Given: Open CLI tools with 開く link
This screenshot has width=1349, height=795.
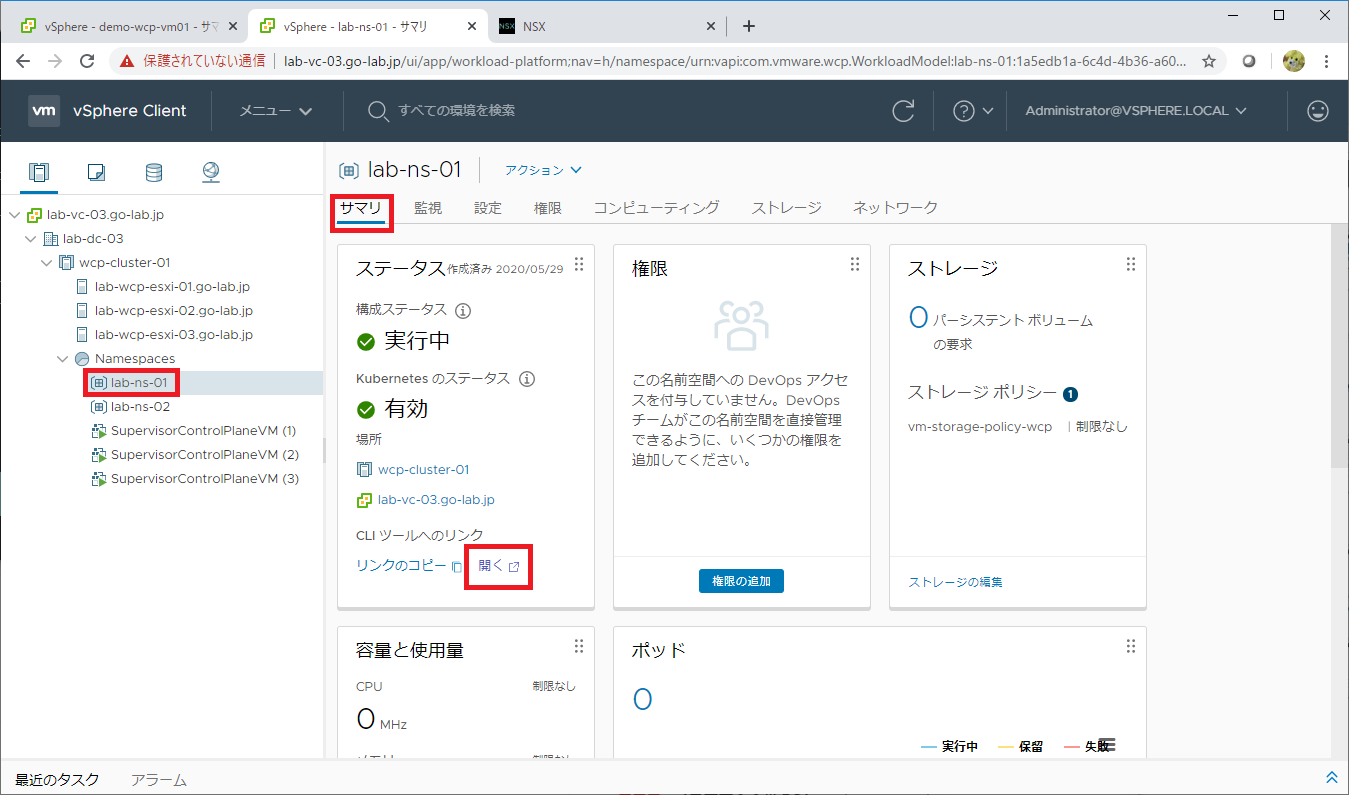Looking at the screenshot, I should tap(499, 566).
